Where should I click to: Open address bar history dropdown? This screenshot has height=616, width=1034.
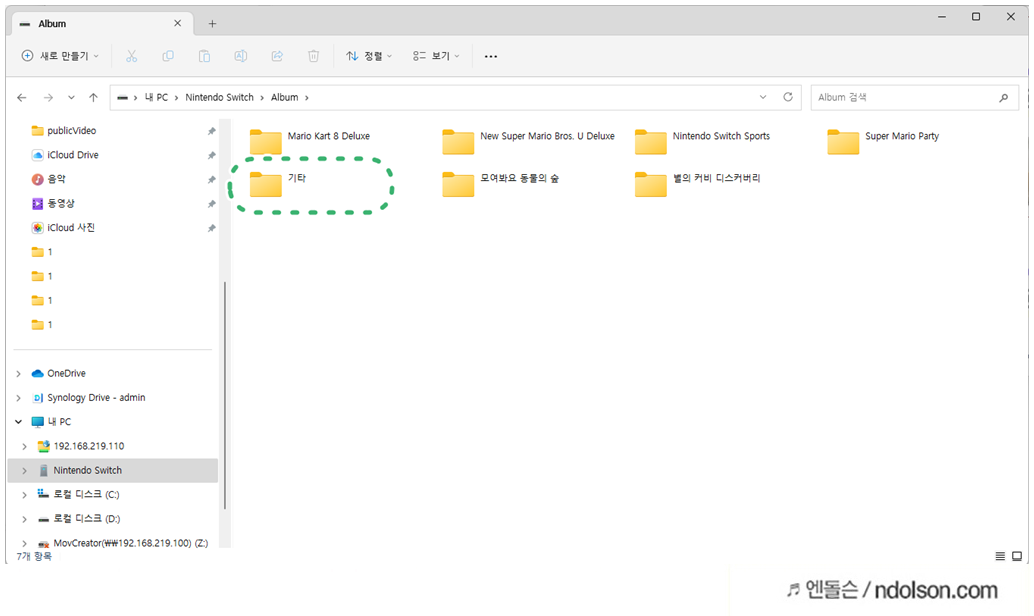click(763, 97)
